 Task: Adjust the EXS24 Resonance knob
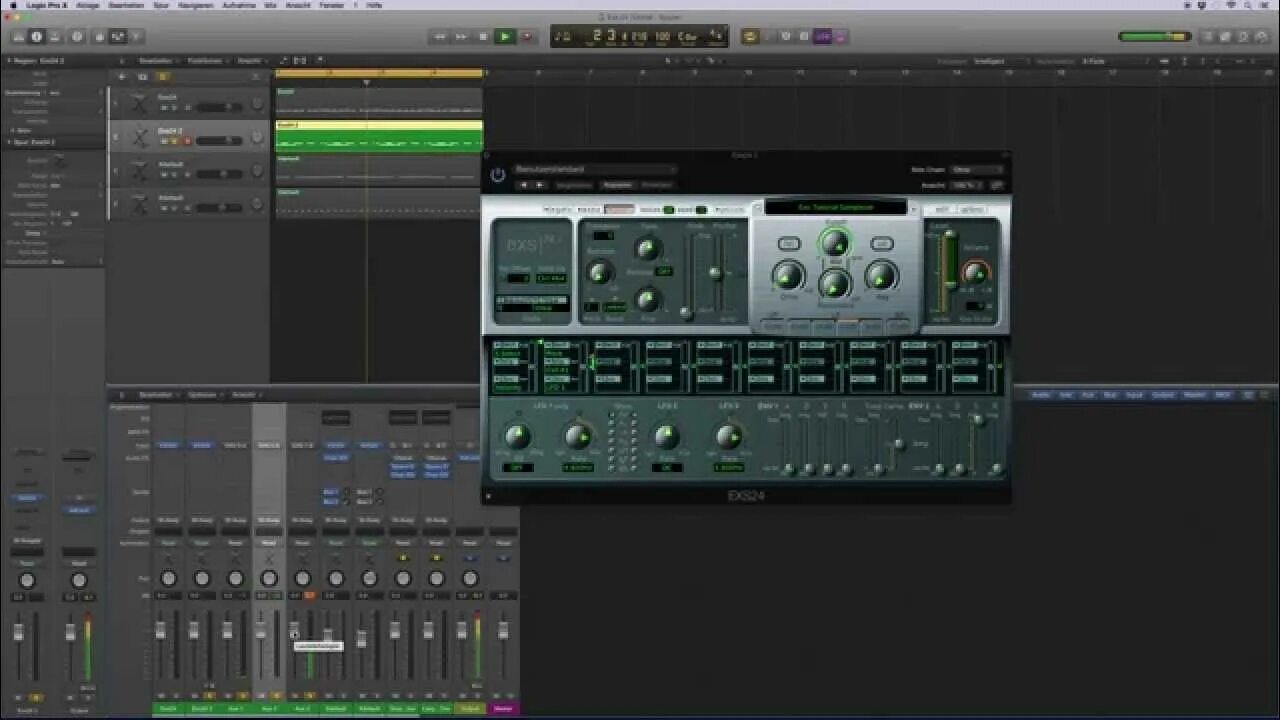pyautogui.click(x=834, y=285)
